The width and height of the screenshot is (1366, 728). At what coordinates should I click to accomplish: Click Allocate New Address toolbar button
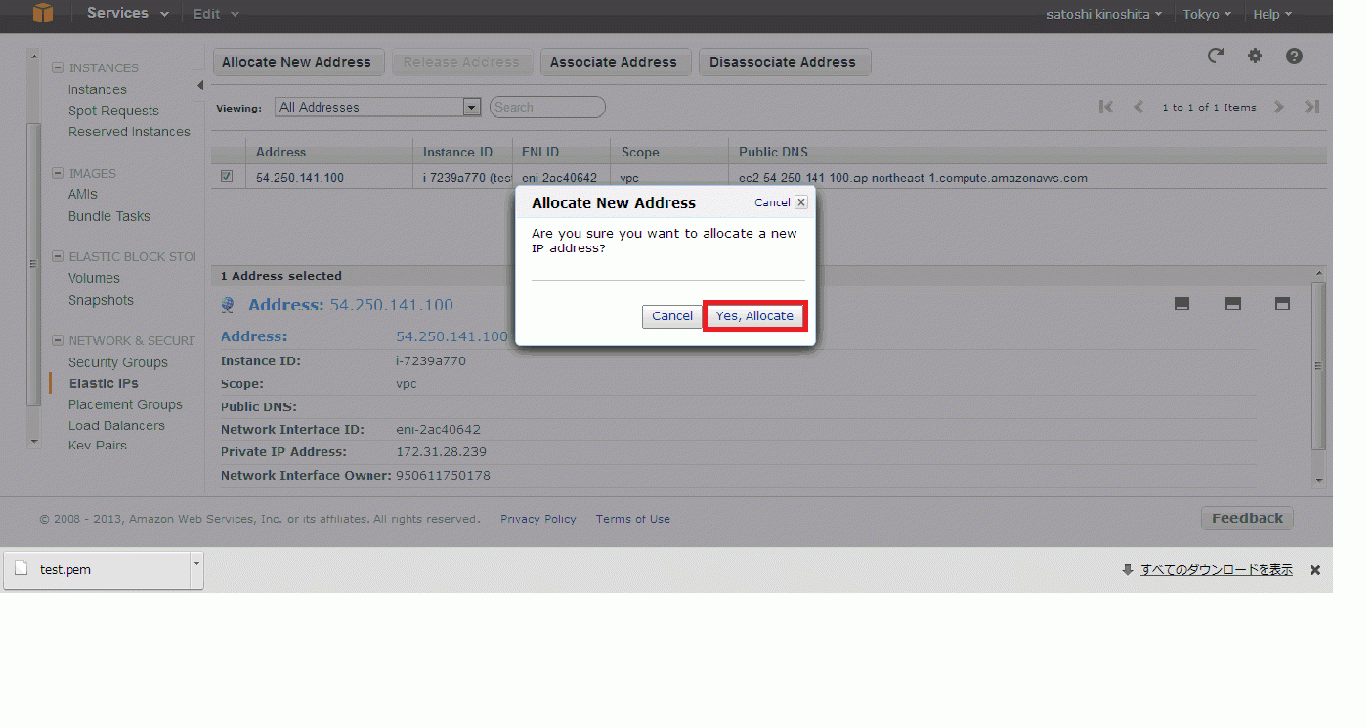point(296,62)
